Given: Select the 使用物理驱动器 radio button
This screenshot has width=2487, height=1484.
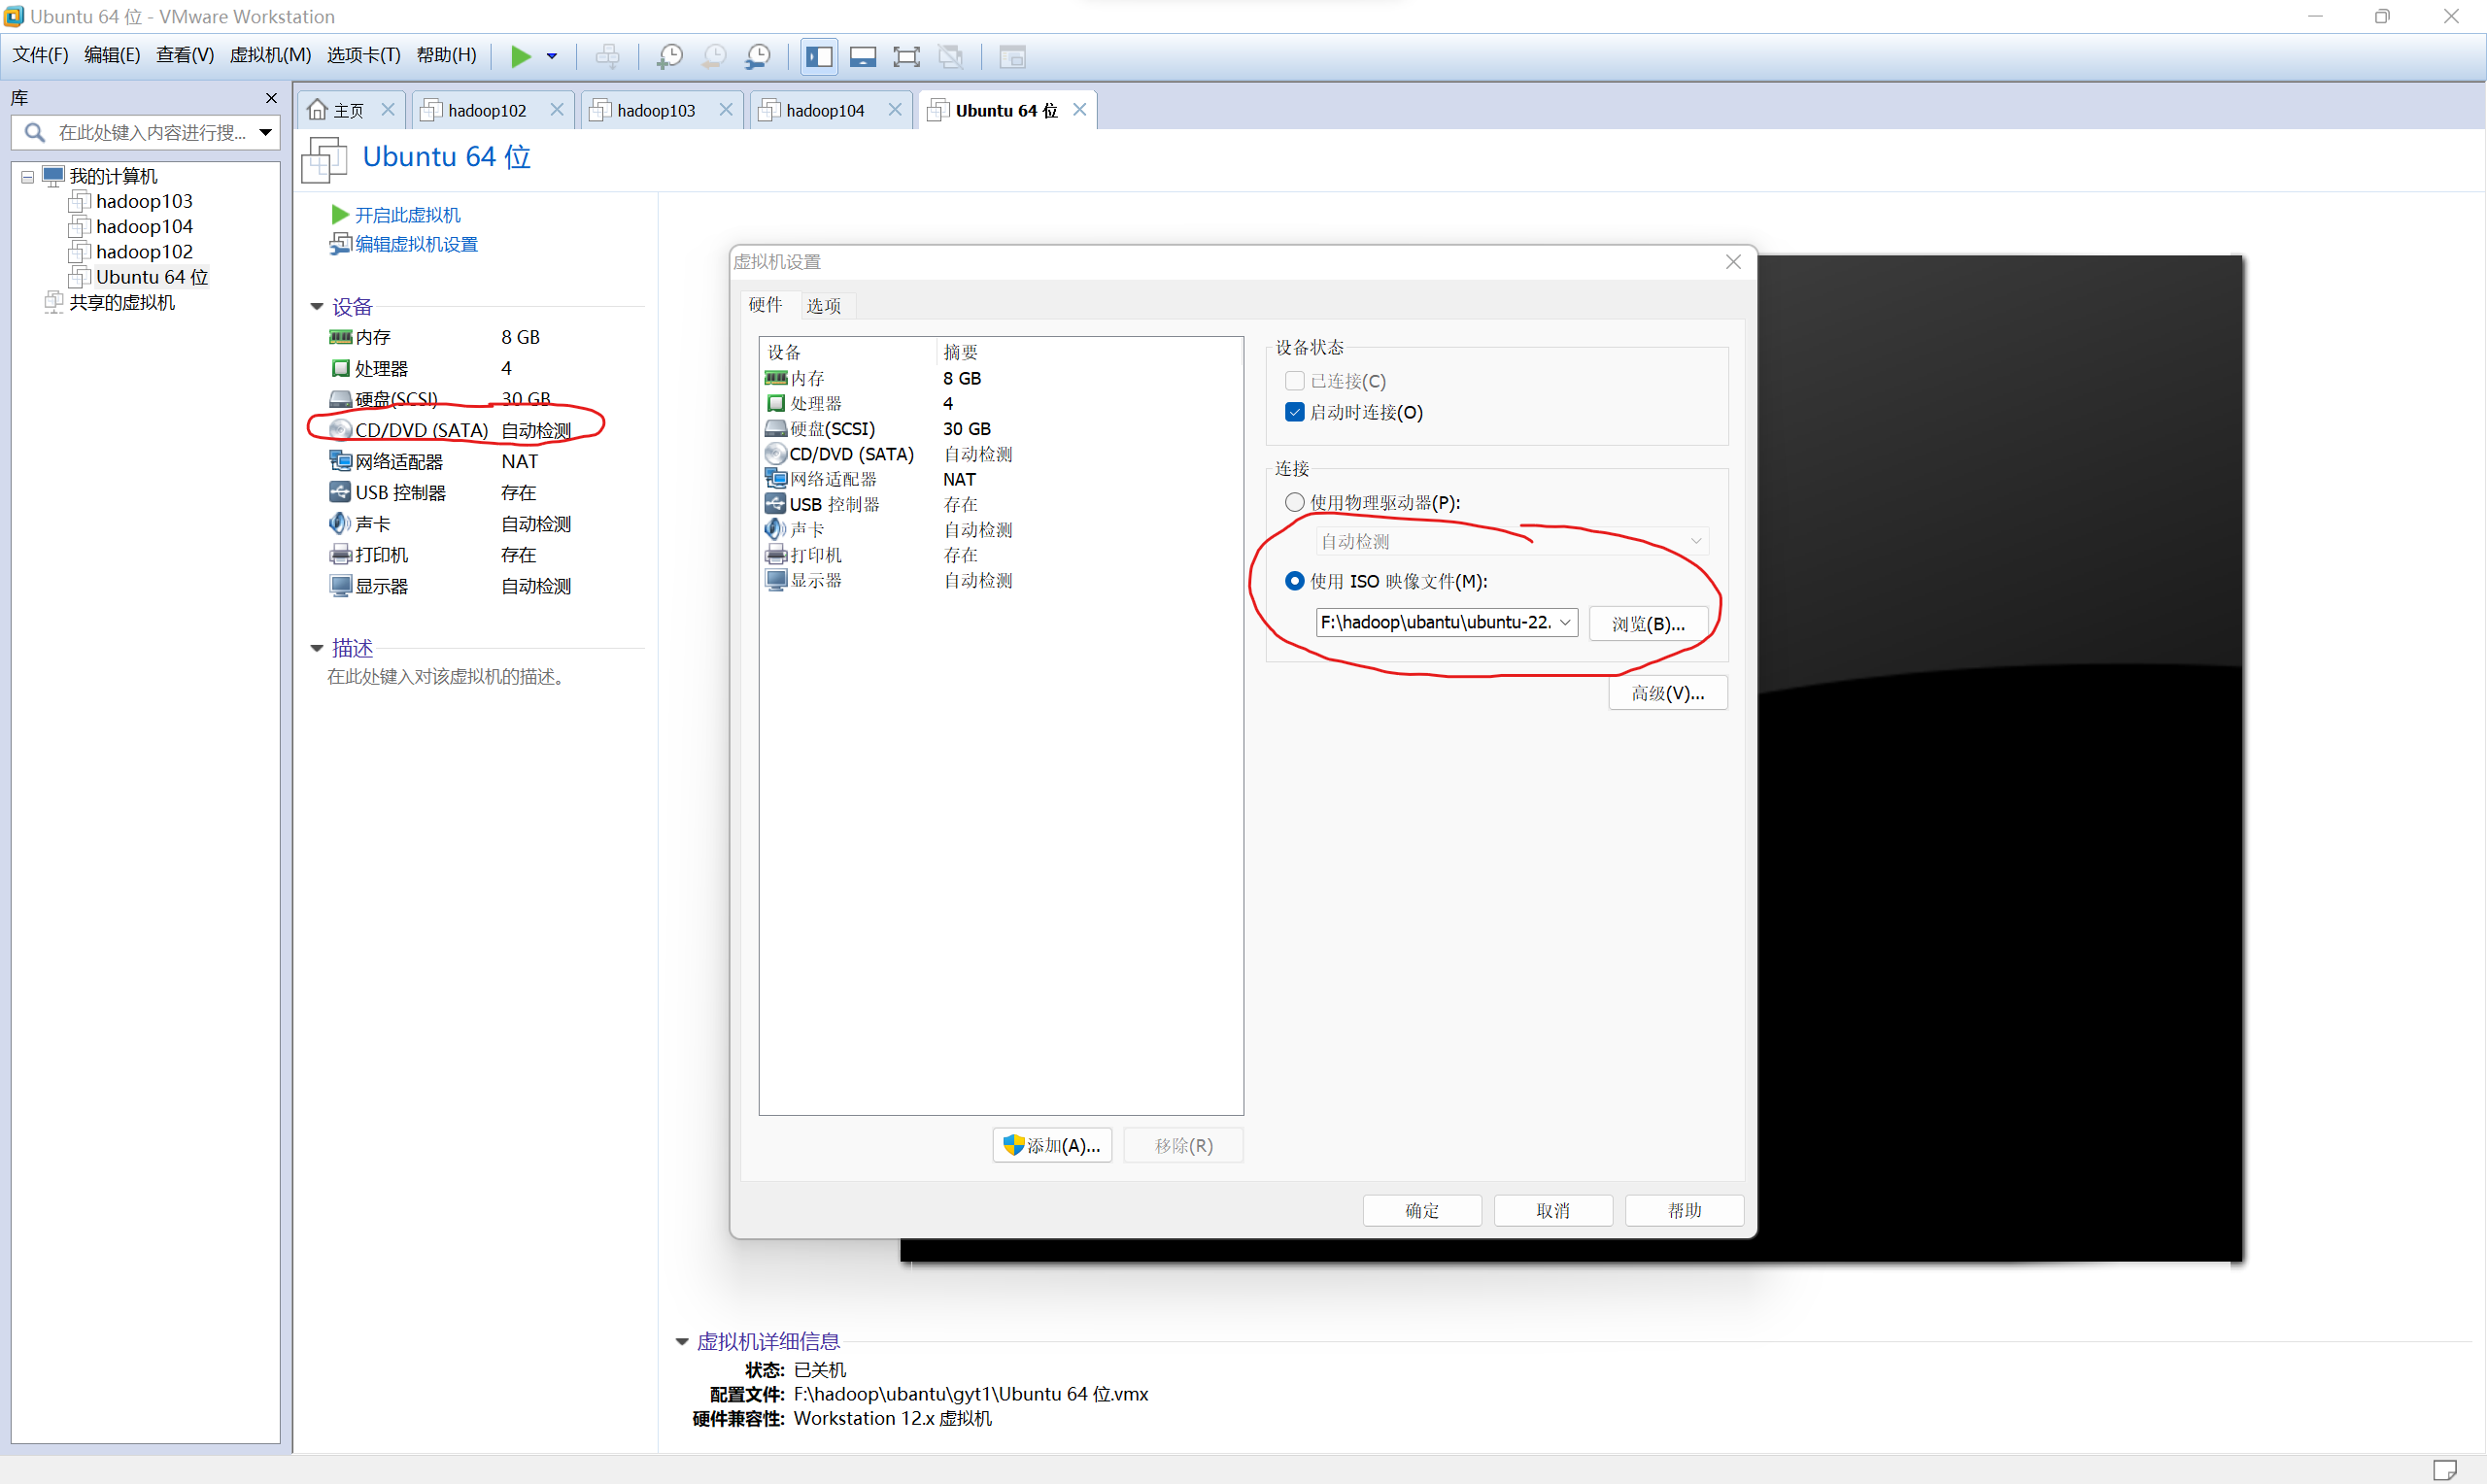Looking at the screenshot, I should click(1295, 502).
